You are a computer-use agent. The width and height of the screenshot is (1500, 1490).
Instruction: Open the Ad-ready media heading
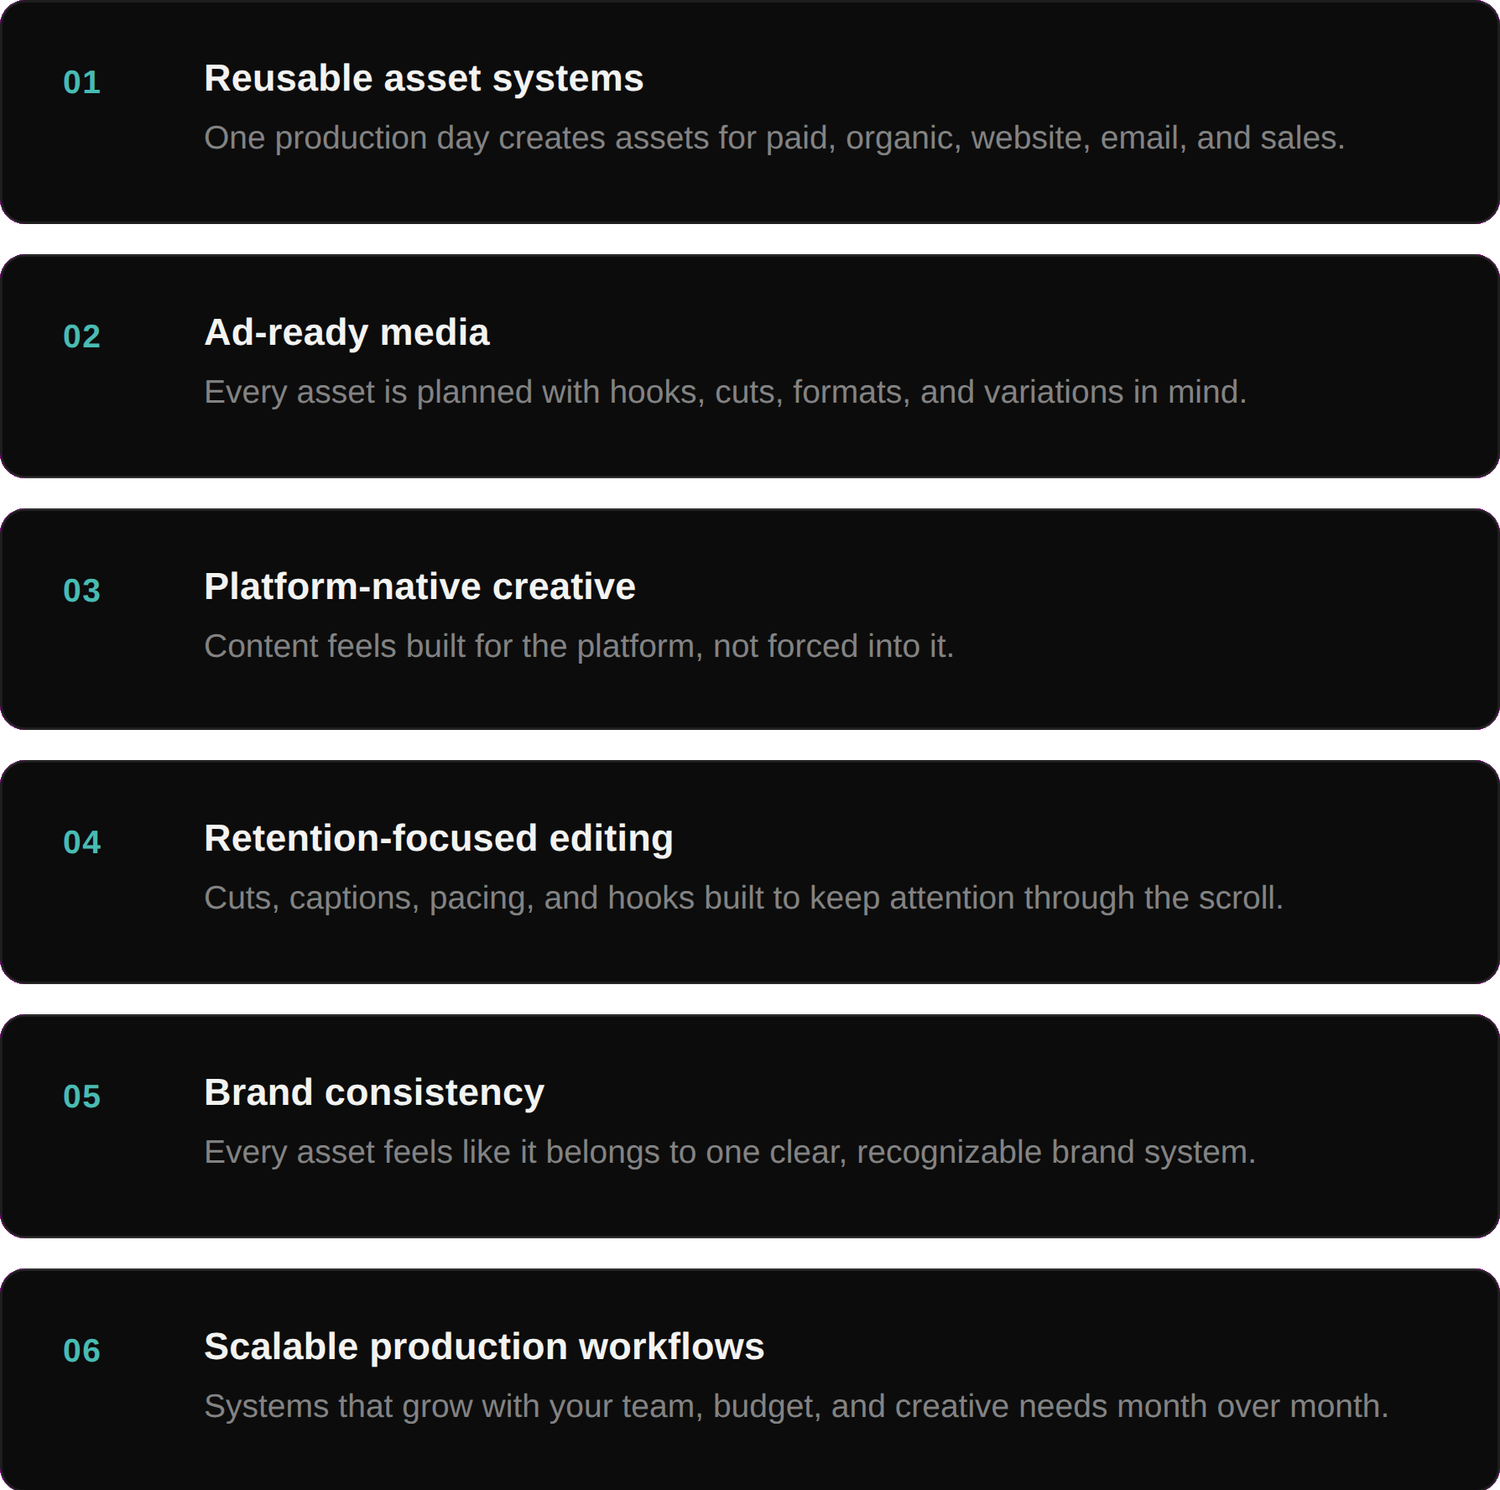[347, 332]
